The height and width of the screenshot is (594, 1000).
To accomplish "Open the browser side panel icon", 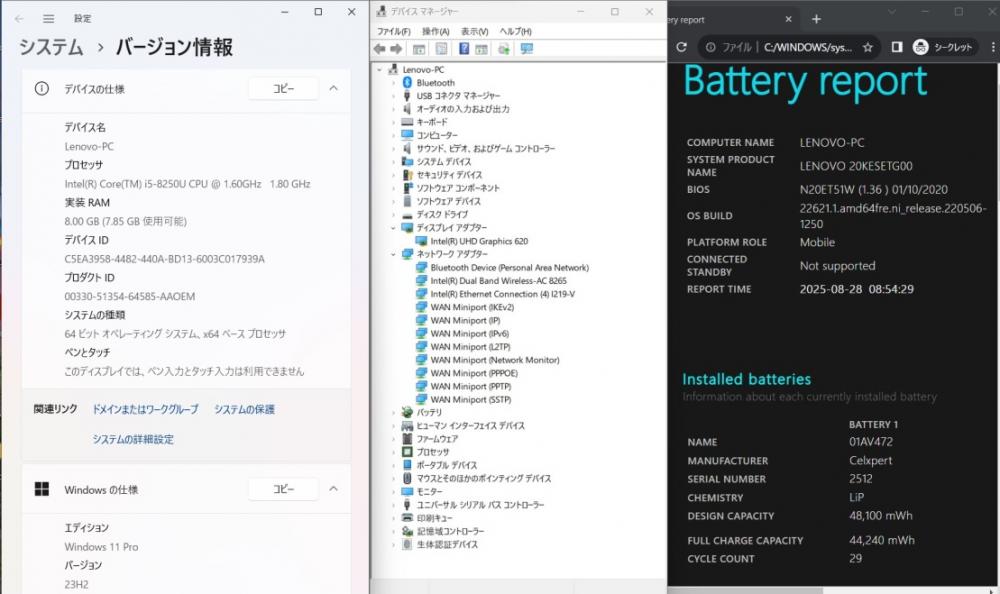I will [897, 47].
